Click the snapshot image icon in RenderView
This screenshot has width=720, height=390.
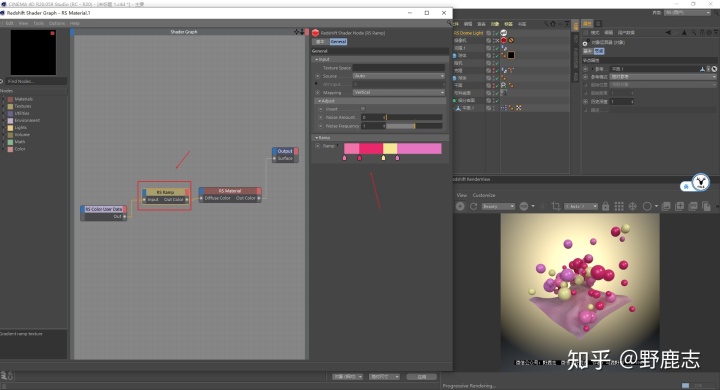click(x=666, y=206)
